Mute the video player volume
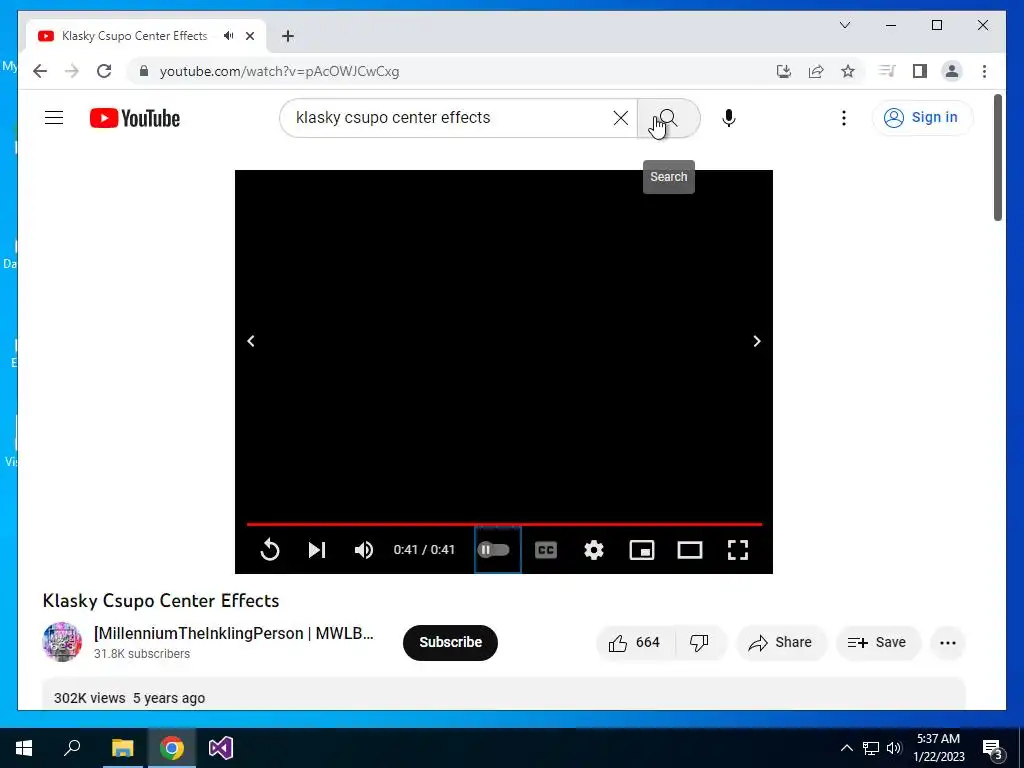The width and height of the screenshot is (1024, 768). coord(364,550)
